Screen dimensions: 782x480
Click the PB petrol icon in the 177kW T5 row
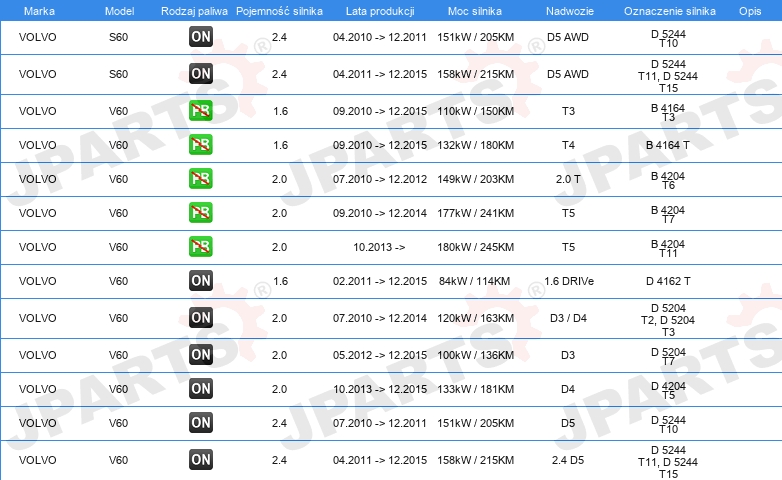pos(201,212)
